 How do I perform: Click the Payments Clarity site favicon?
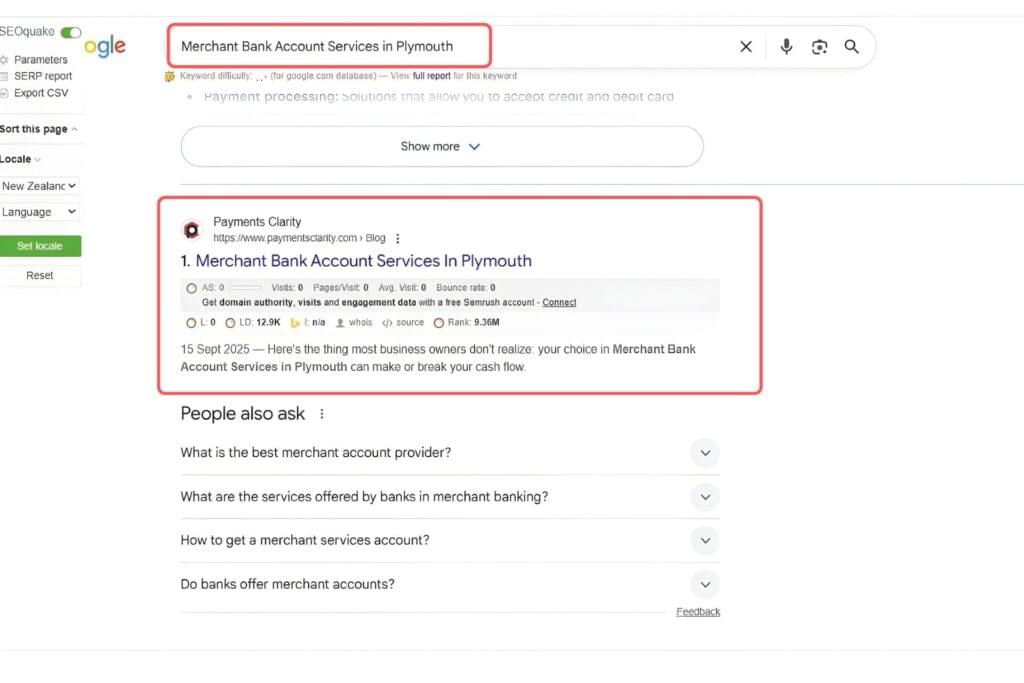(191, 230)
